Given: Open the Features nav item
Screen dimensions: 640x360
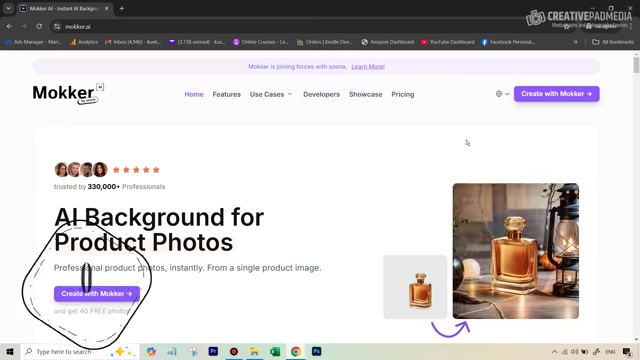Looking at the screenshot, I should click(x=227, y=94).
